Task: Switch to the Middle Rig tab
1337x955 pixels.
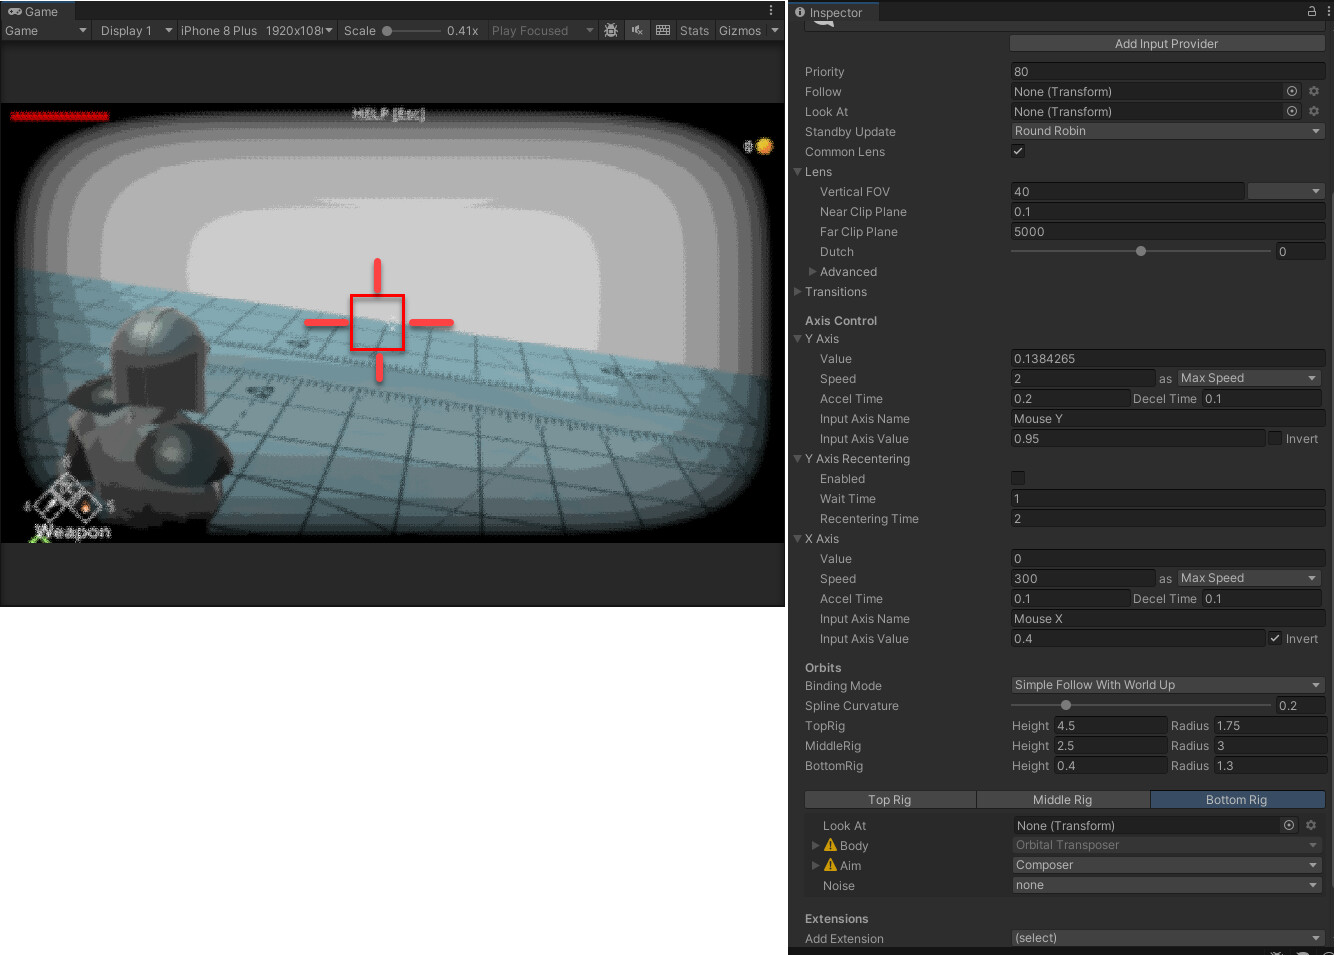Action: pos(1063,799)
